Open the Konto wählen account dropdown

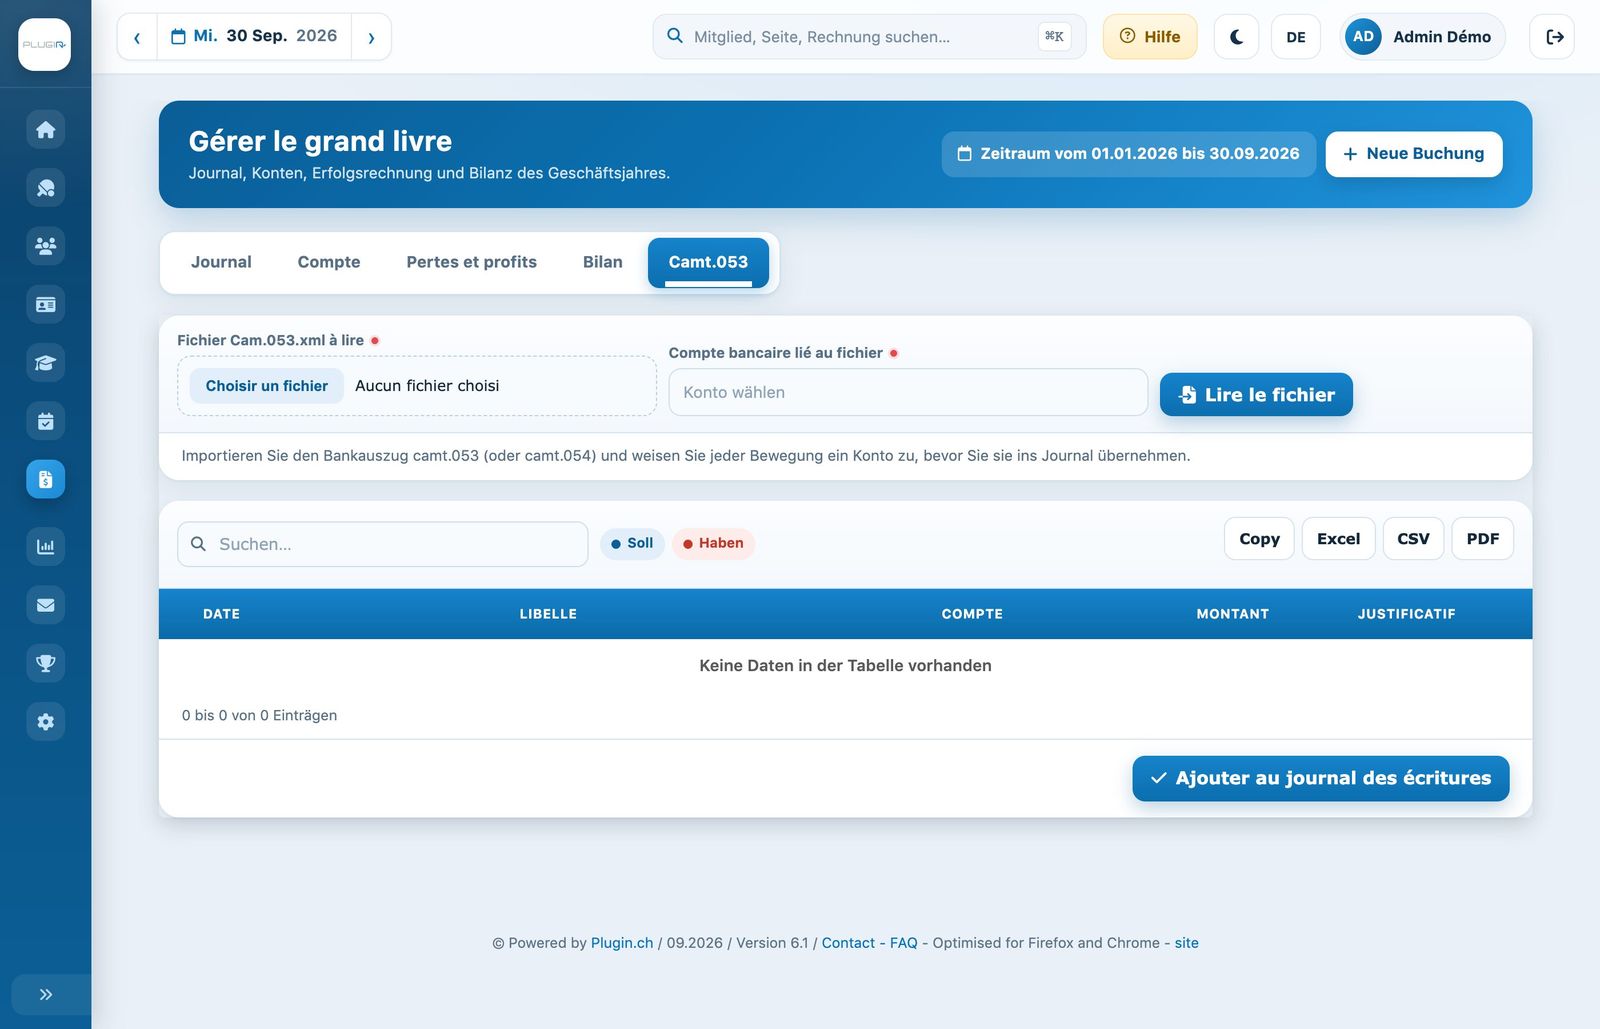tap(908, 392)
